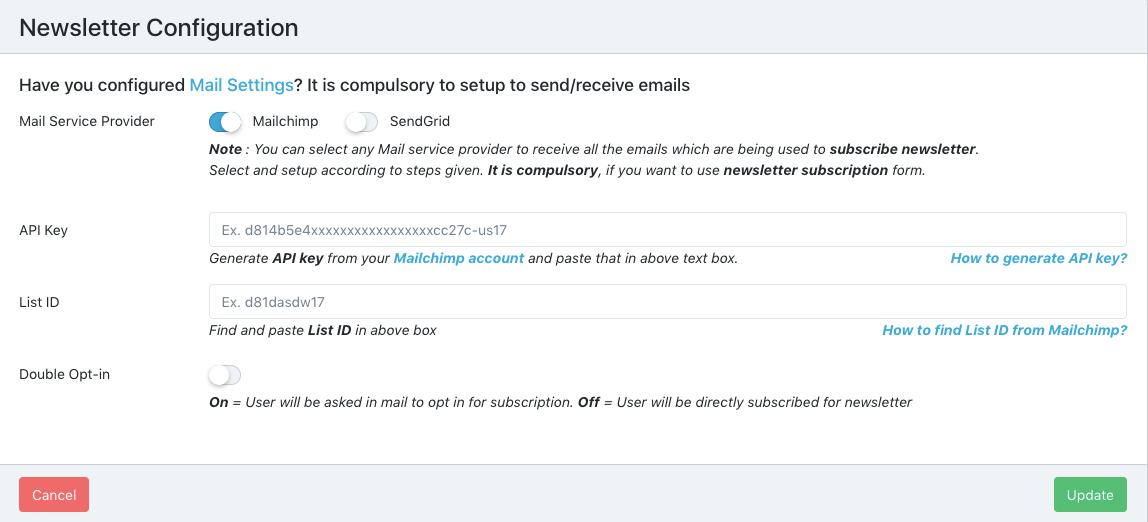Focus the API Key text box
Image resolution: width=1148 pixels, height=522 pixels.
[667, 230]
